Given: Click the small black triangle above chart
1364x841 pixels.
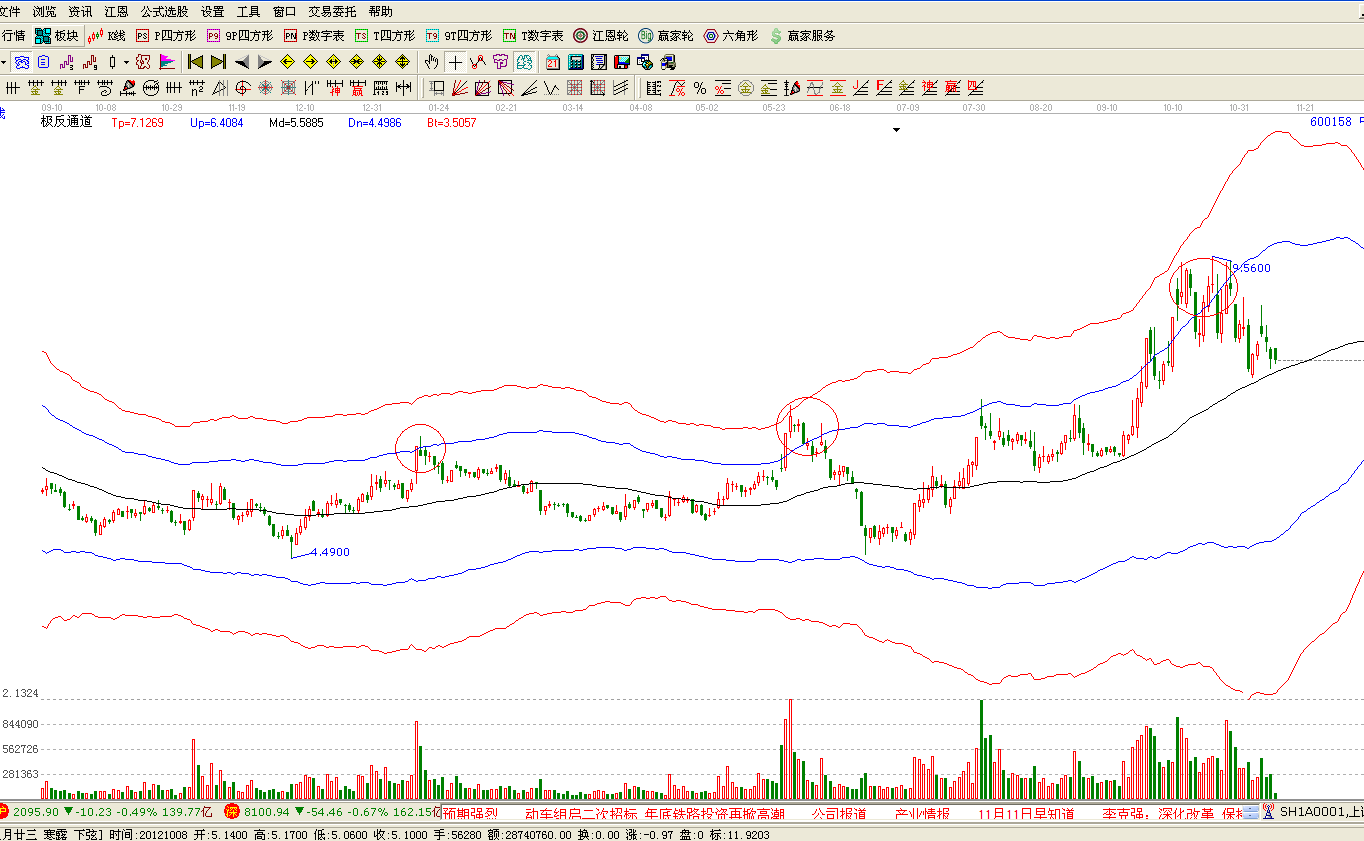Looking at the screenshot, I should [897, 130].
